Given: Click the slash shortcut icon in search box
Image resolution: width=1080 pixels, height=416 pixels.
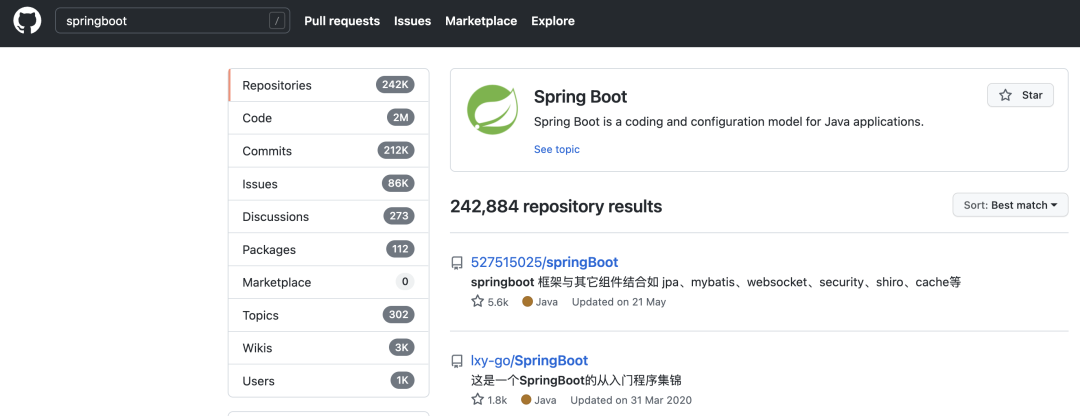Looking at the screenshot, I should coord(277,21).
